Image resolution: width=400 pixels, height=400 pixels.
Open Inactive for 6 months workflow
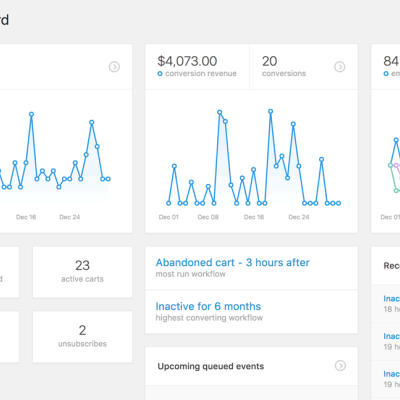click(208, 306)
